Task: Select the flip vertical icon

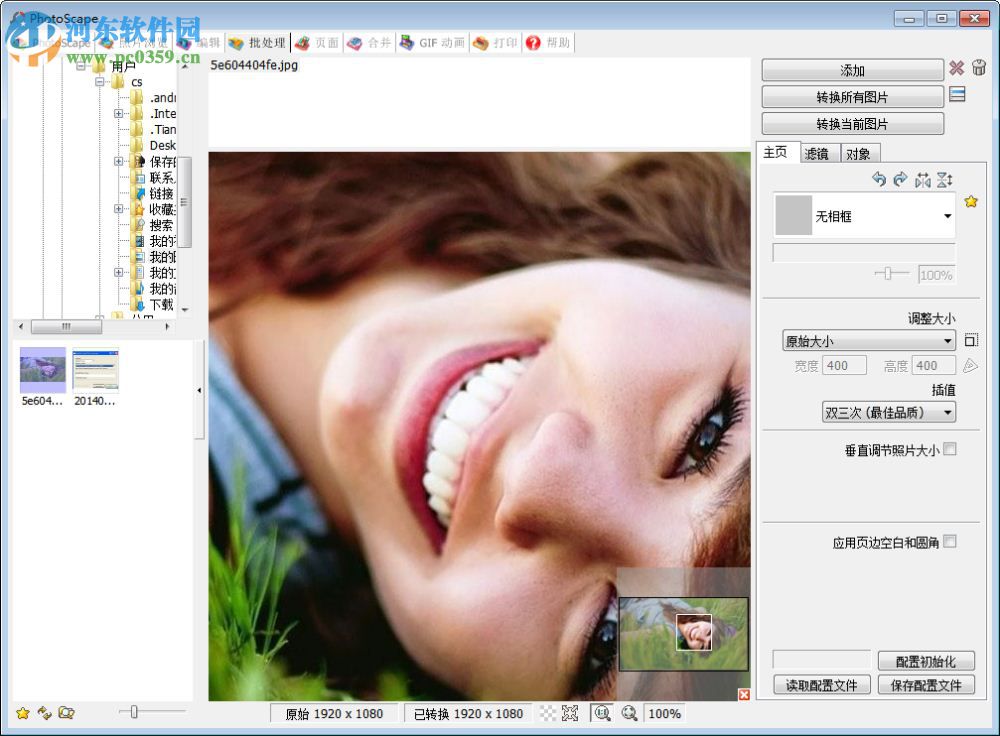Action: click(x=945, y=179)
